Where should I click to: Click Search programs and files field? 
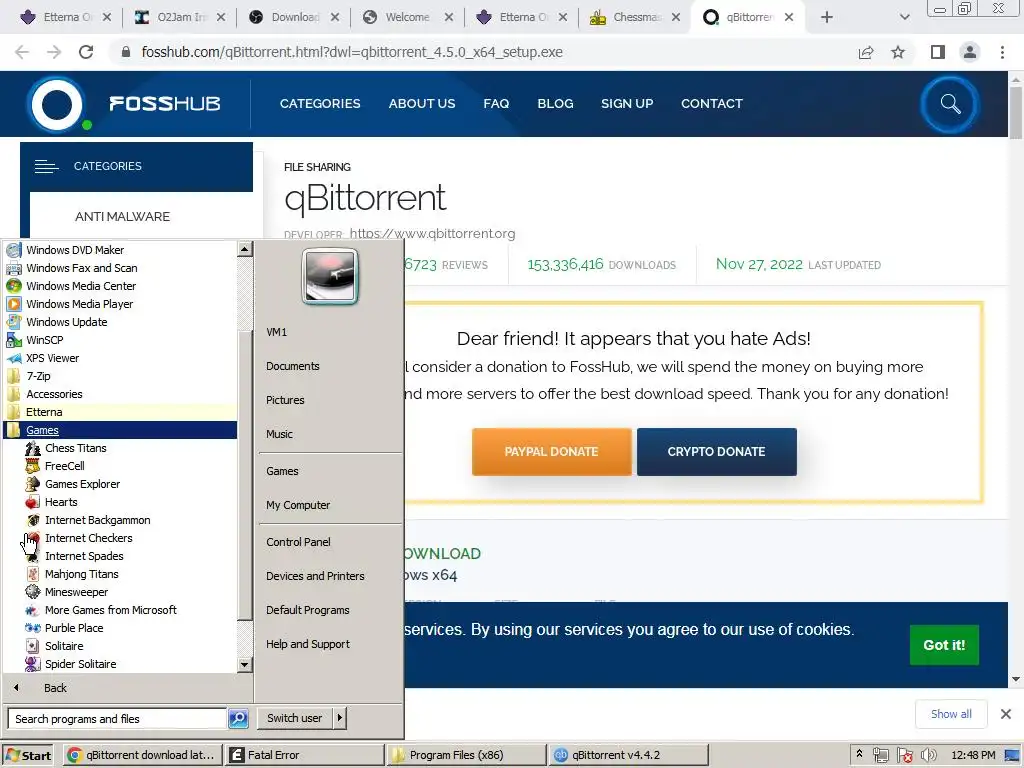pos(118,718)
